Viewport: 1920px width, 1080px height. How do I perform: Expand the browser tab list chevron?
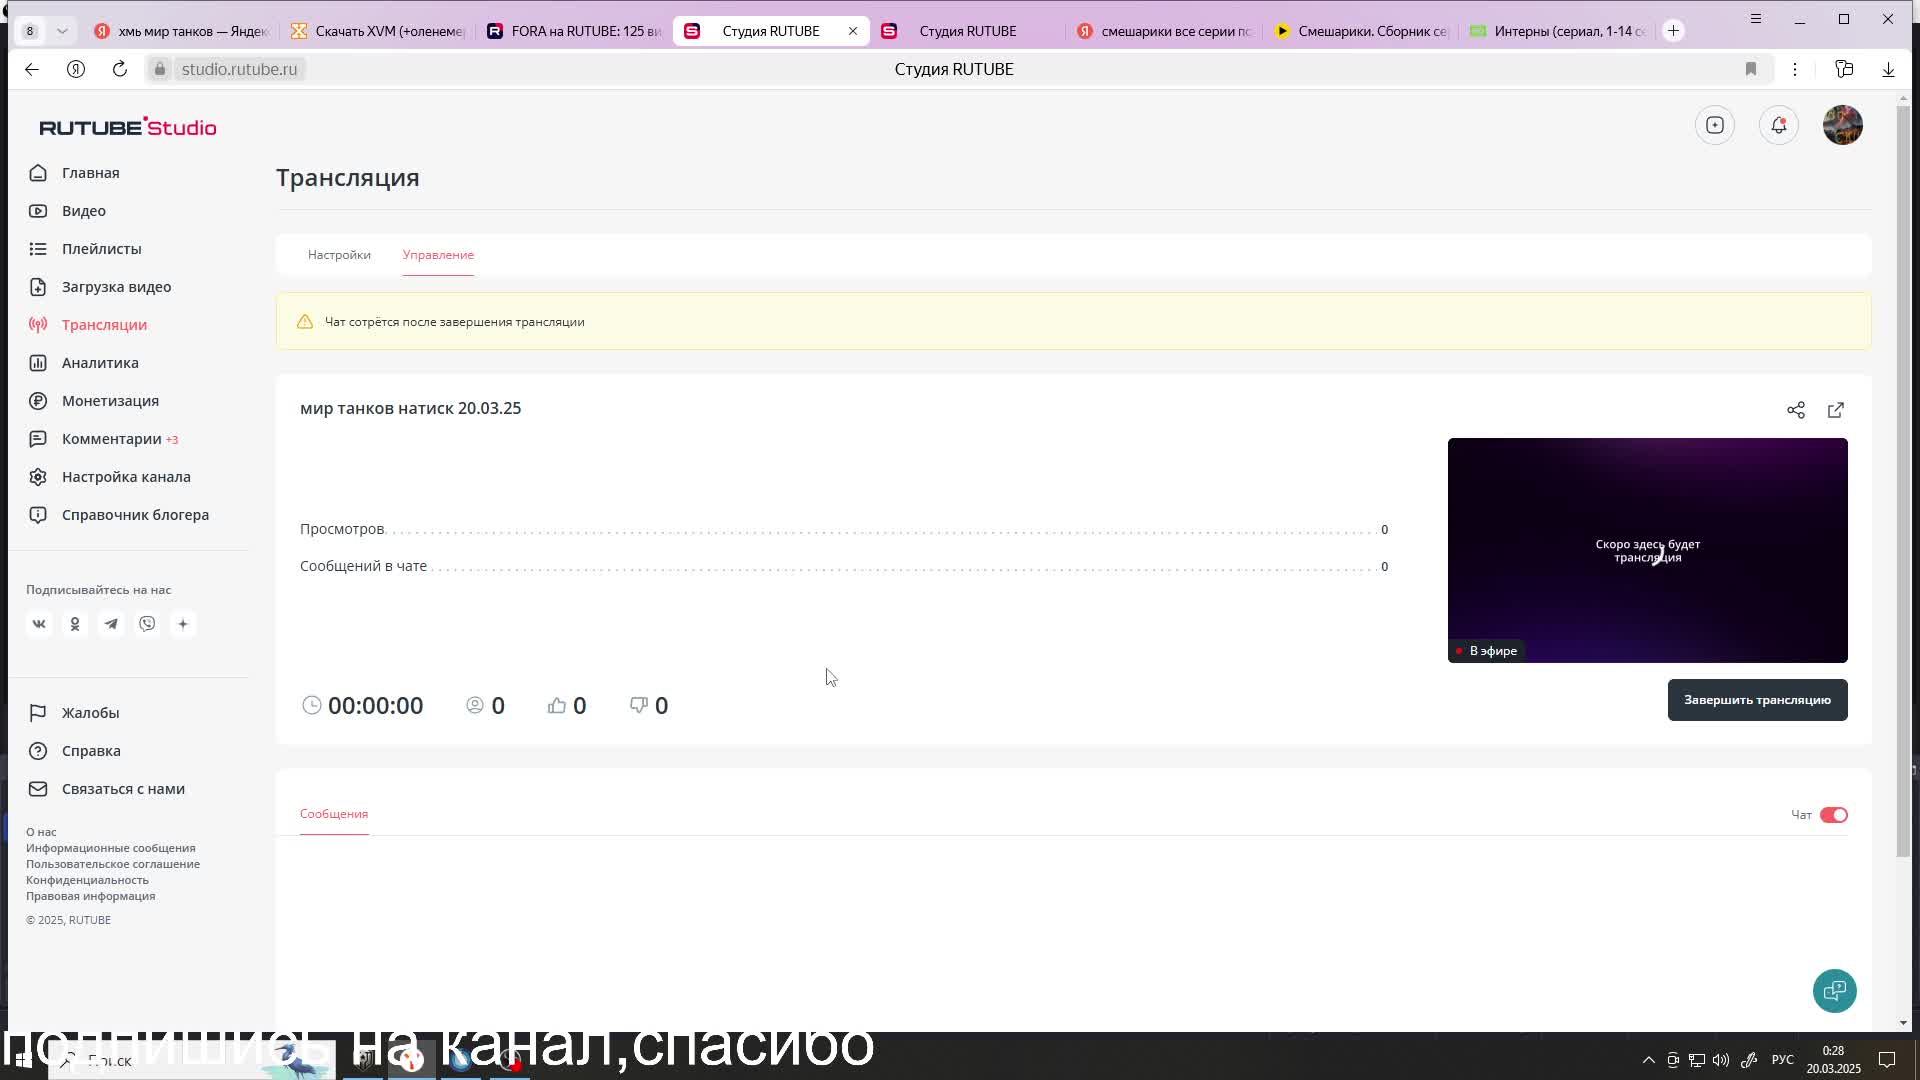point(62,31)
